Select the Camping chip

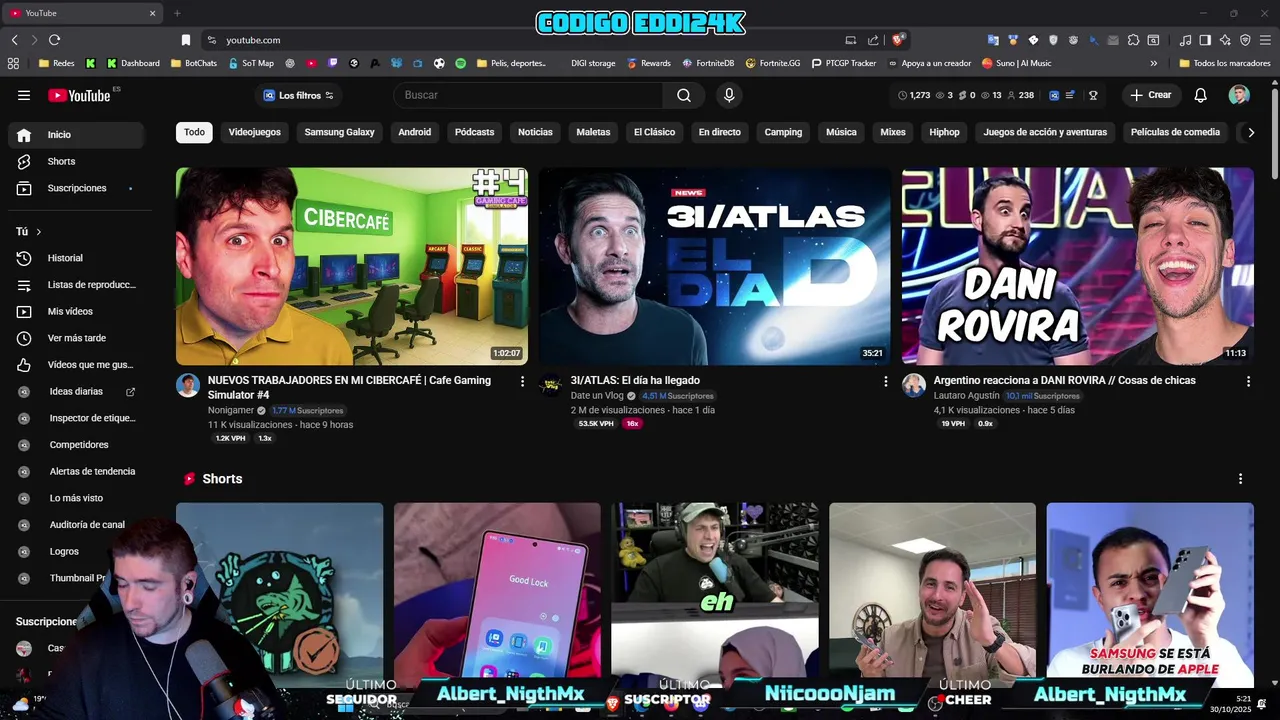click(x=783, y=132)
